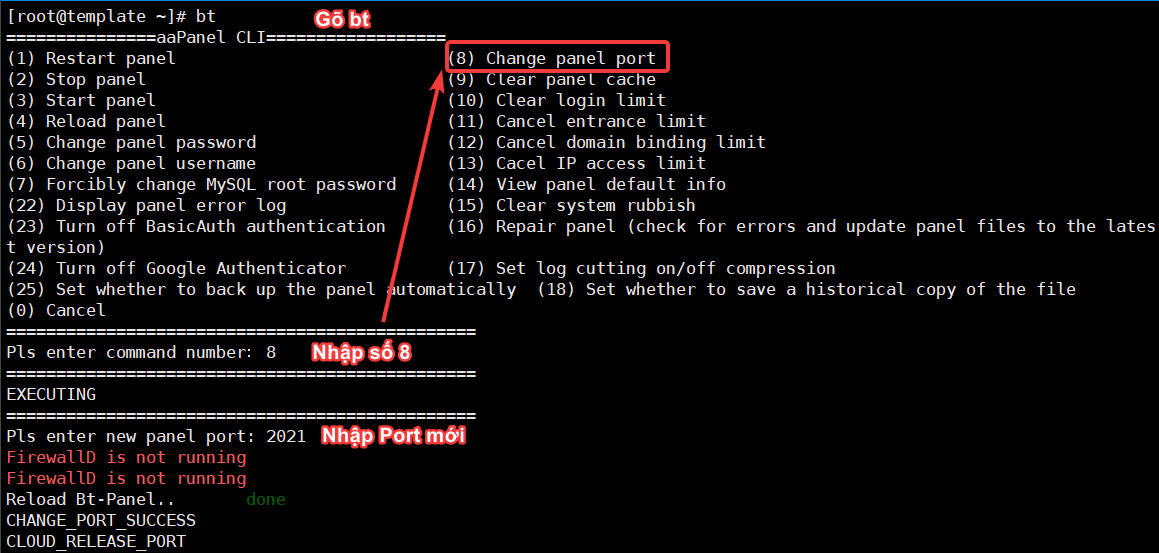Click the new panel port value 2021
Screen dimensions: 1159x553
click(286, 436)
